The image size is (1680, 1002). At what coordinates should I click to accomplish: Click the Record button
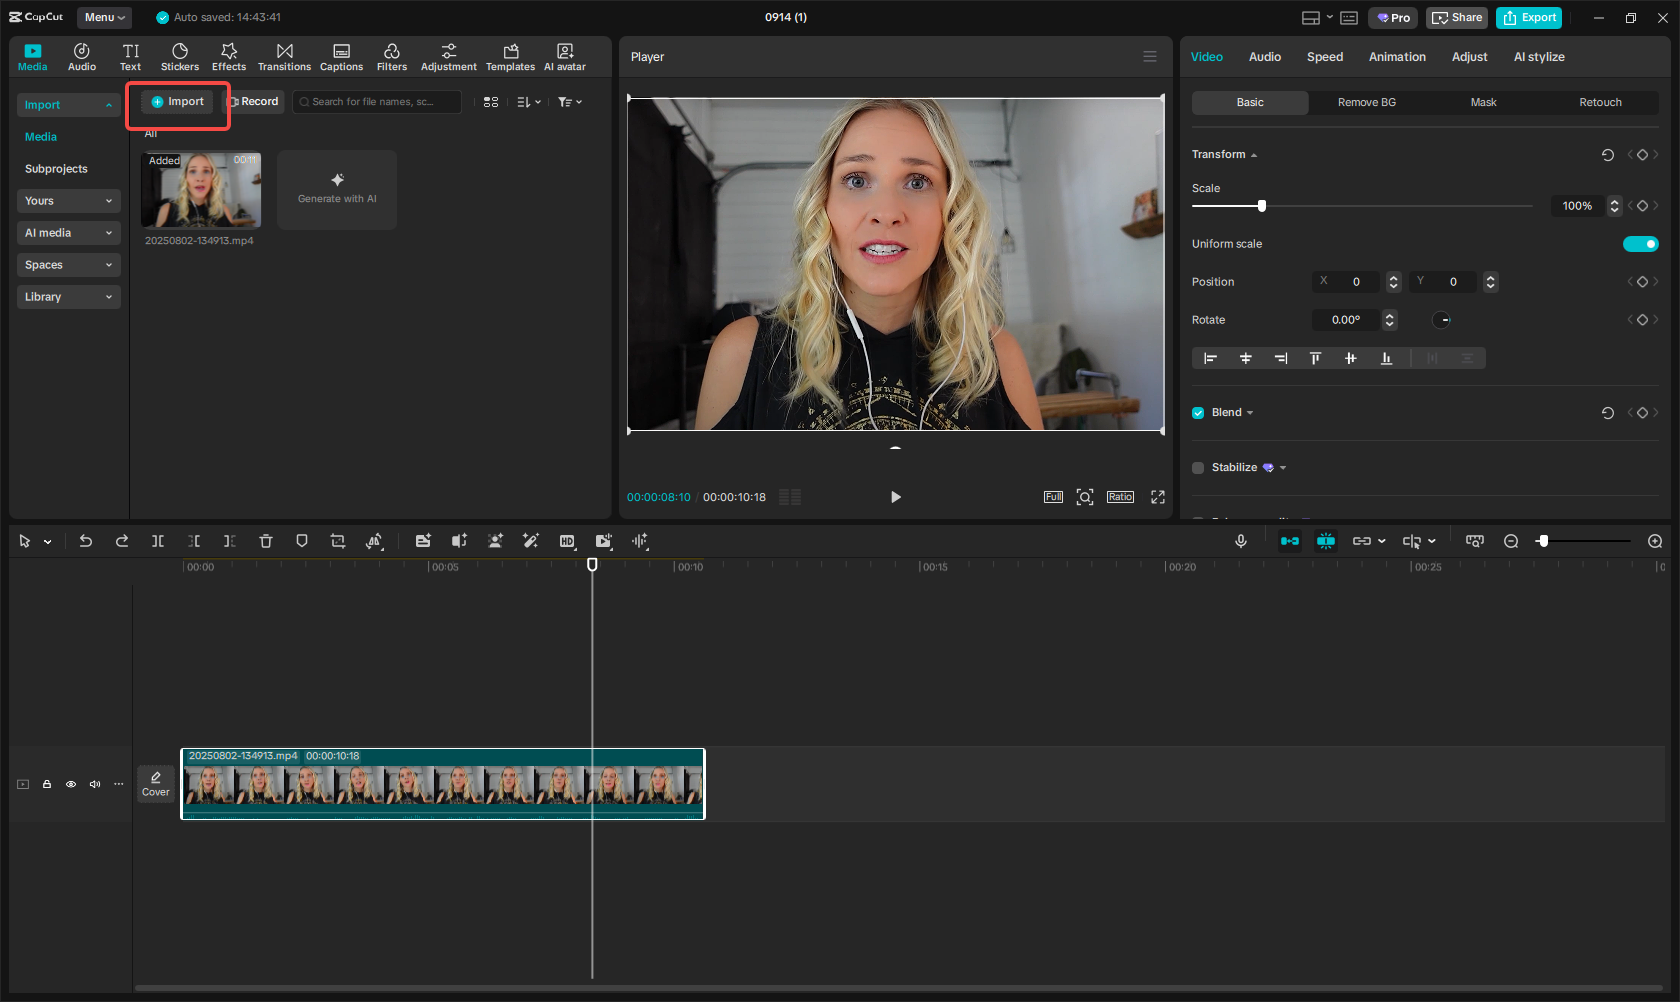coord(255,101)
